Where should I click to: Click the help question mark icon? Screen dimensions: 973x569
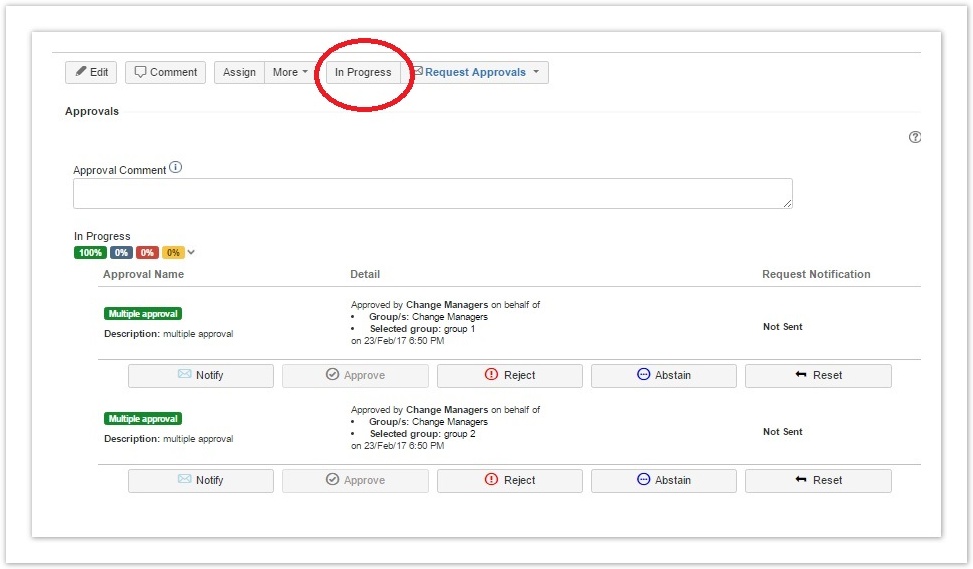pos(914,137)
